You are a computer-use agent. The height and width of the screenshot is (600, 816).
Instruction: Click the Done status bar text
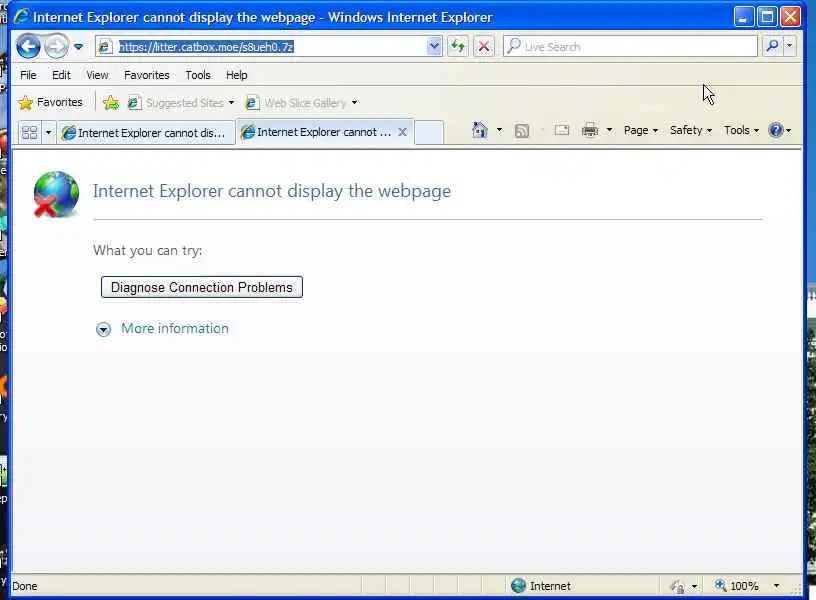tap(24, 586)
